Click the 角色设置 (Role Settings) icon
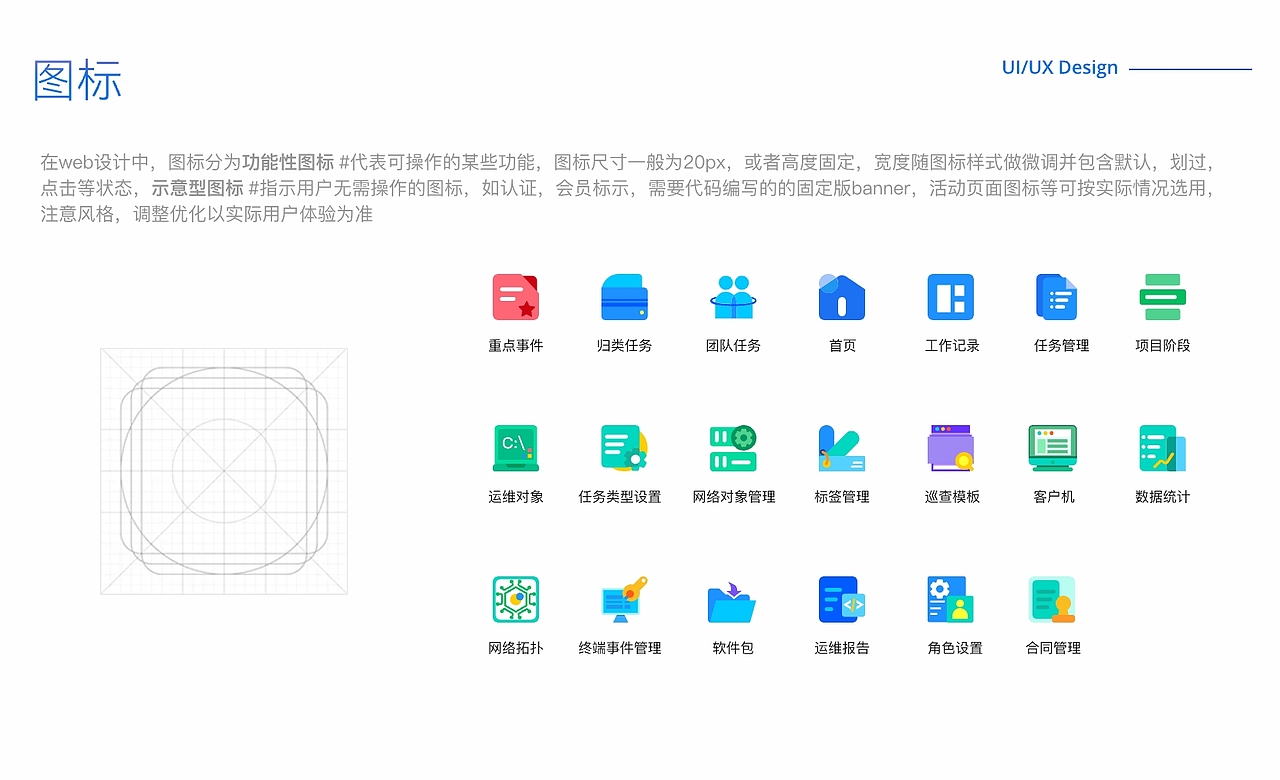The width and height of the screenshot is (1280, 780). pyautogui.click(x=949, y=598)
